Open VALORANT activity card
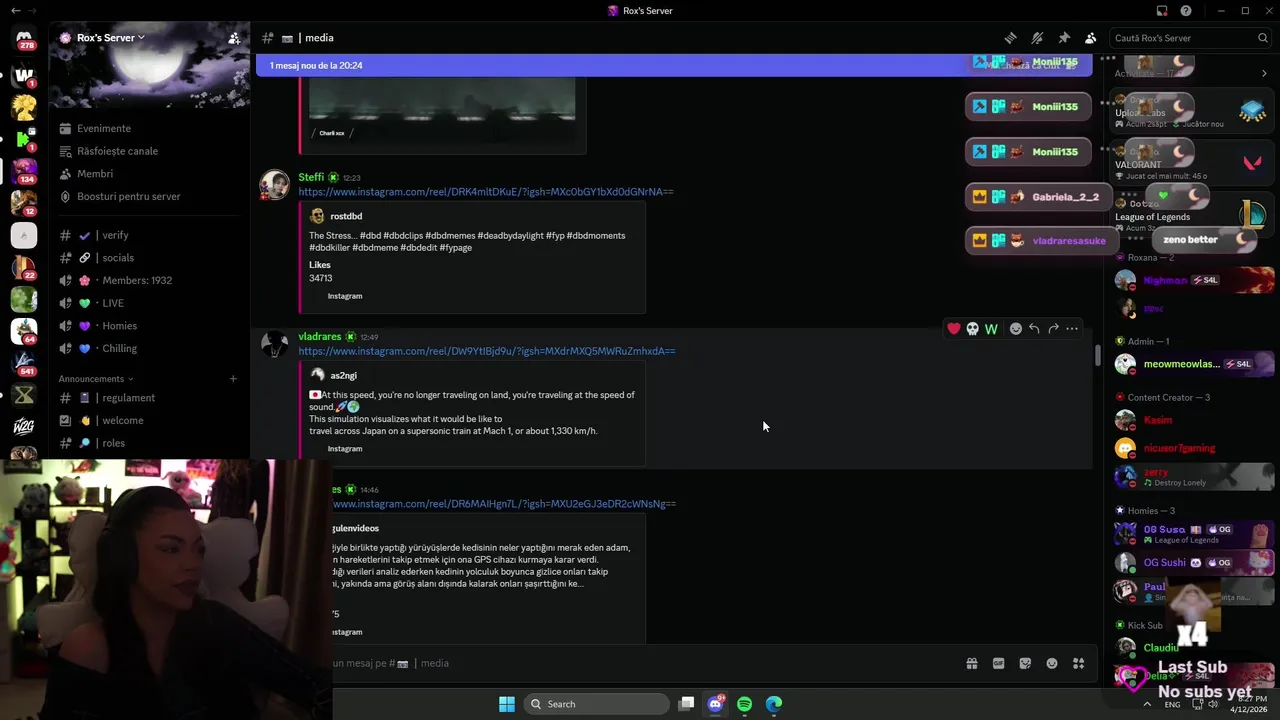 [x=1191, y=163]
